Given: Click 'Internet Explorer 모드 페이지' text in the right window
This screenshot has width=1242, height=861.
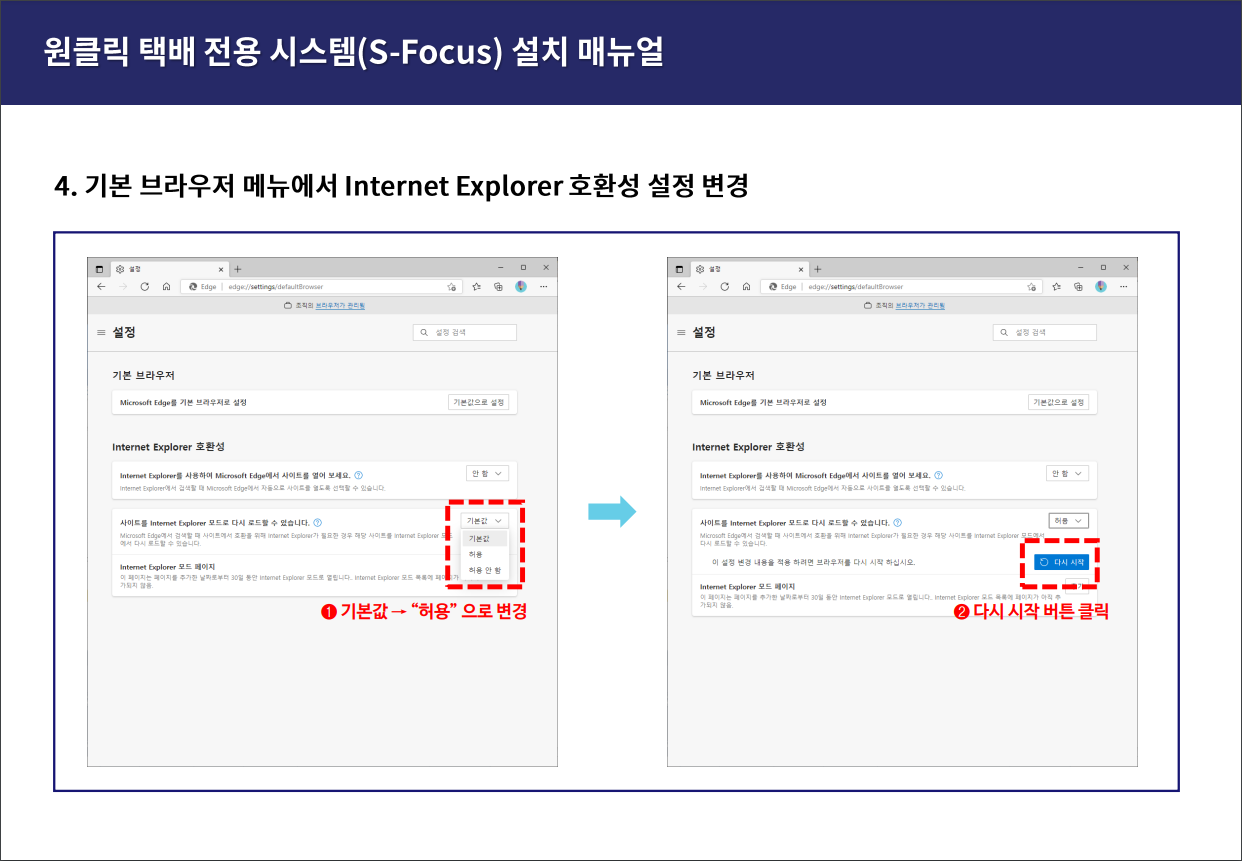Looking at the screenshot, I should point(747,586).
